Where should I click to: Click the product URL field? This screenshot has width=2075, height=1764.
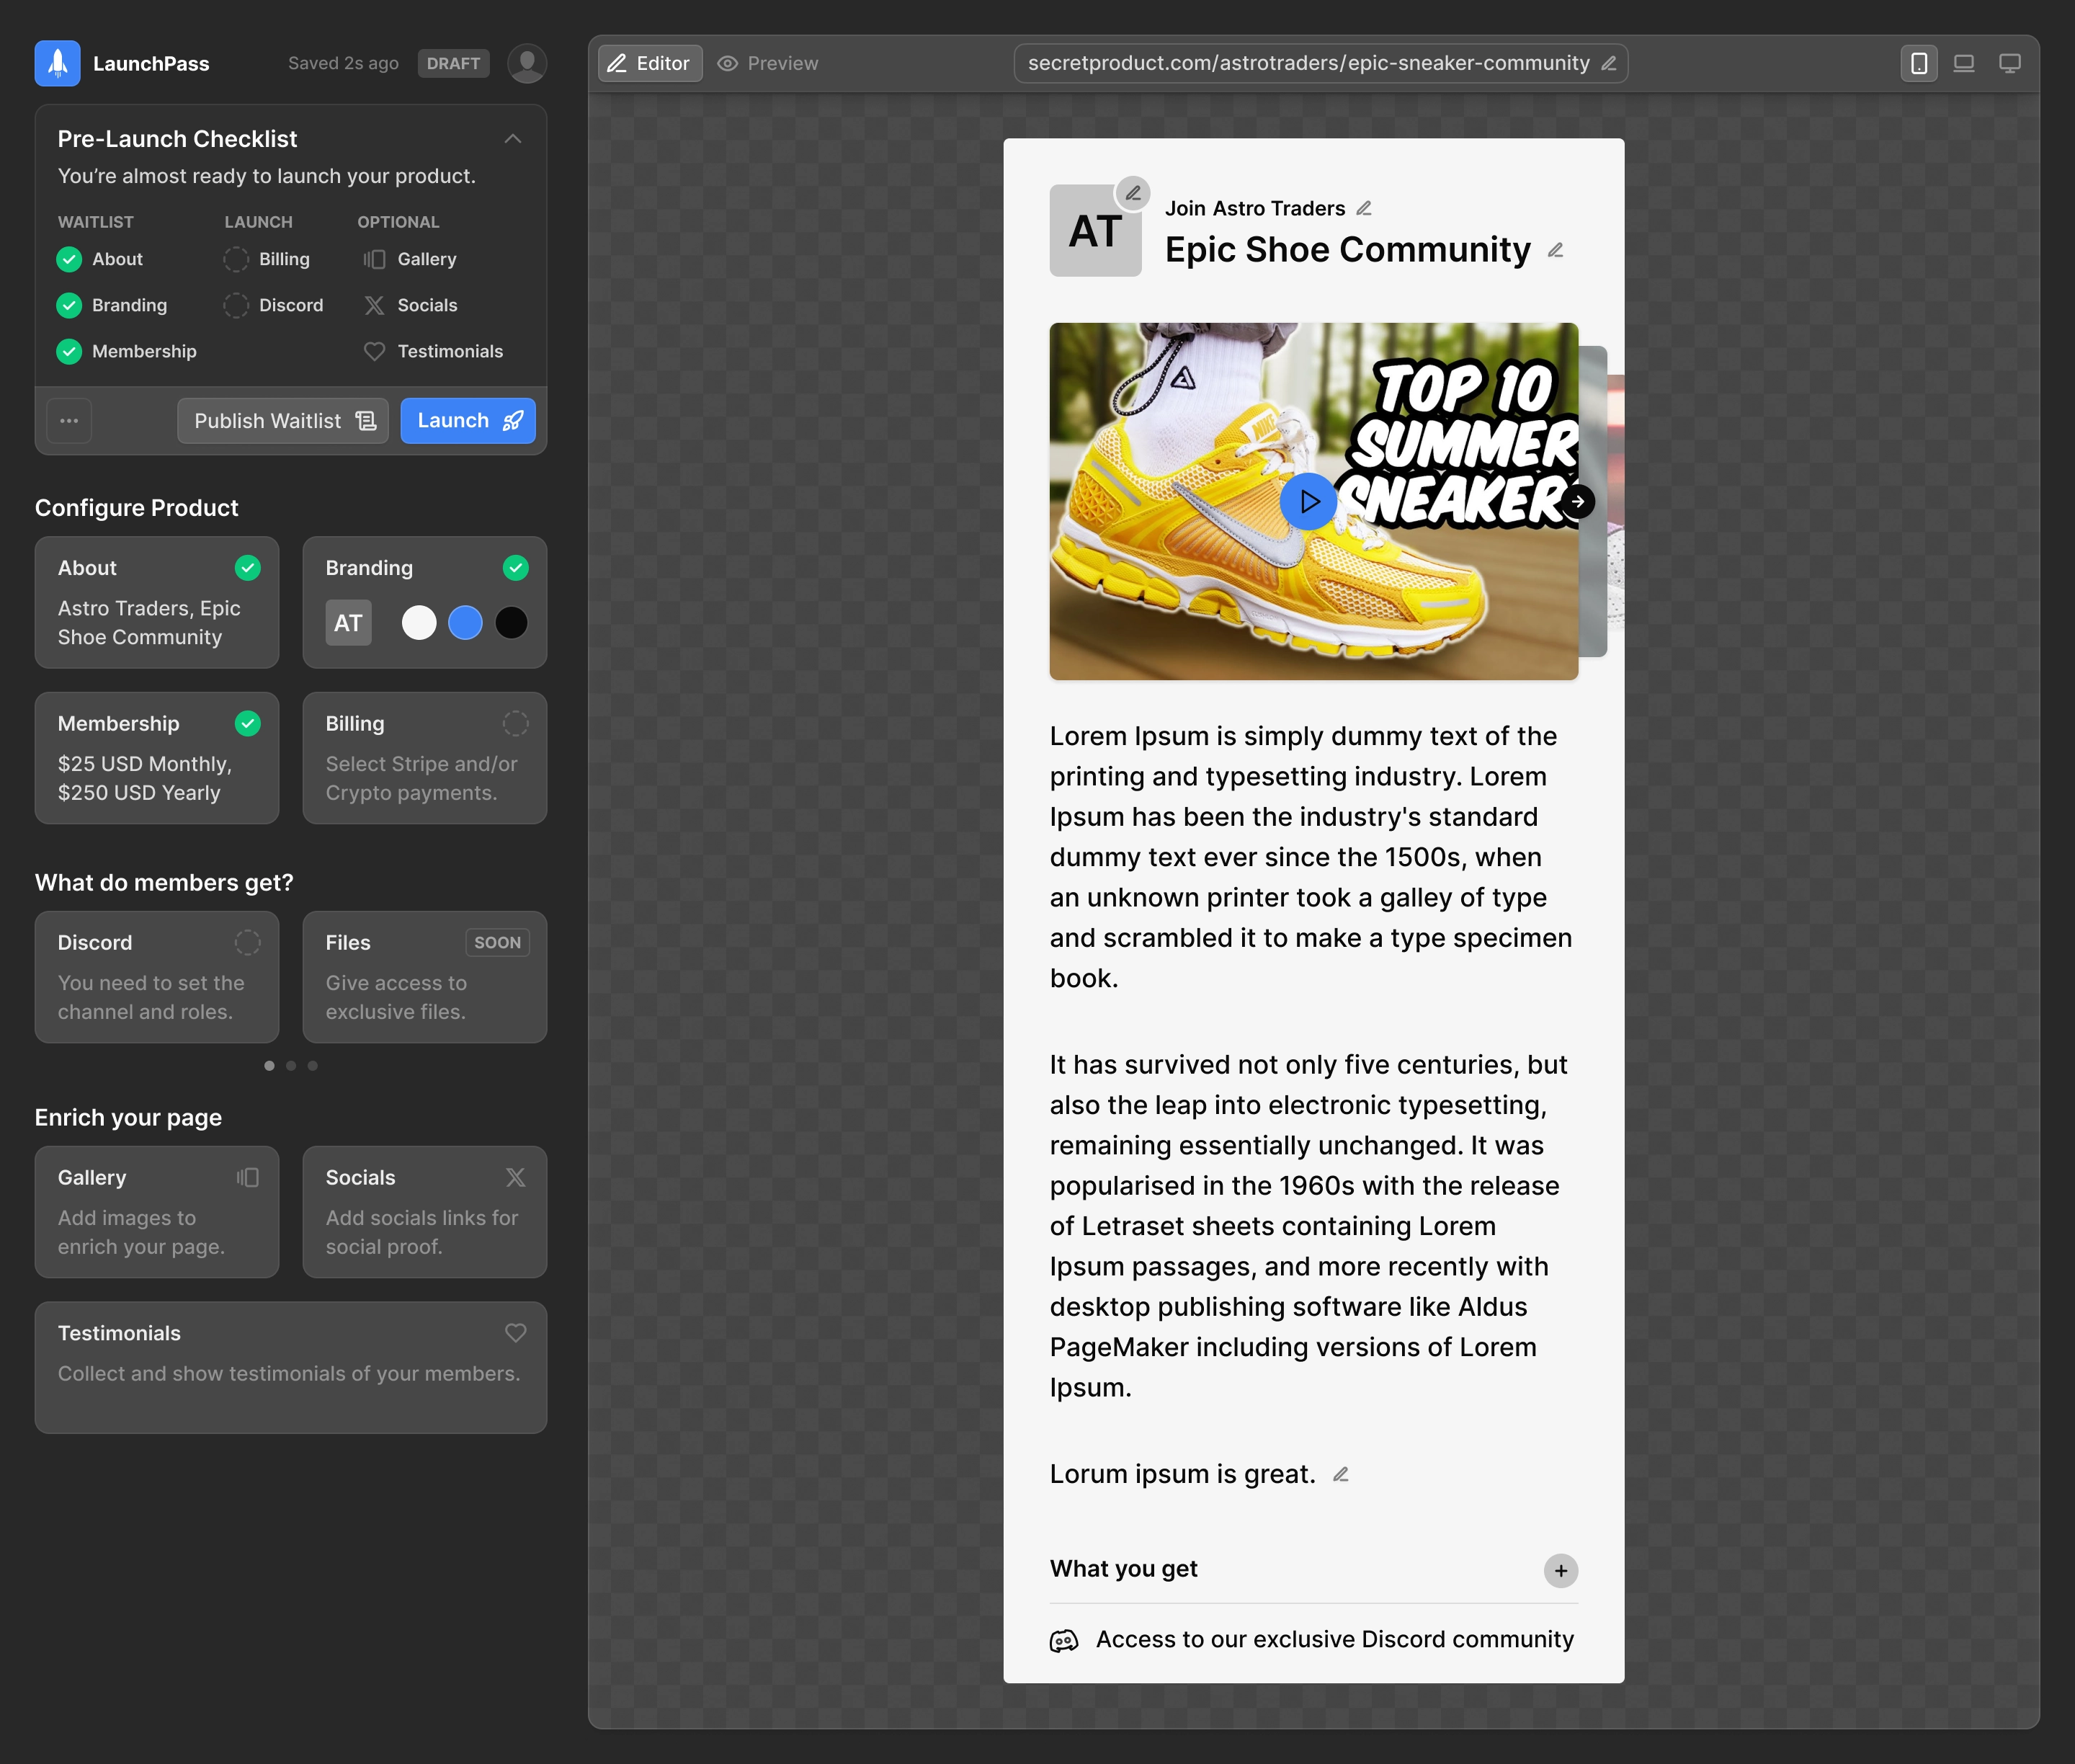click(1321, 63)
